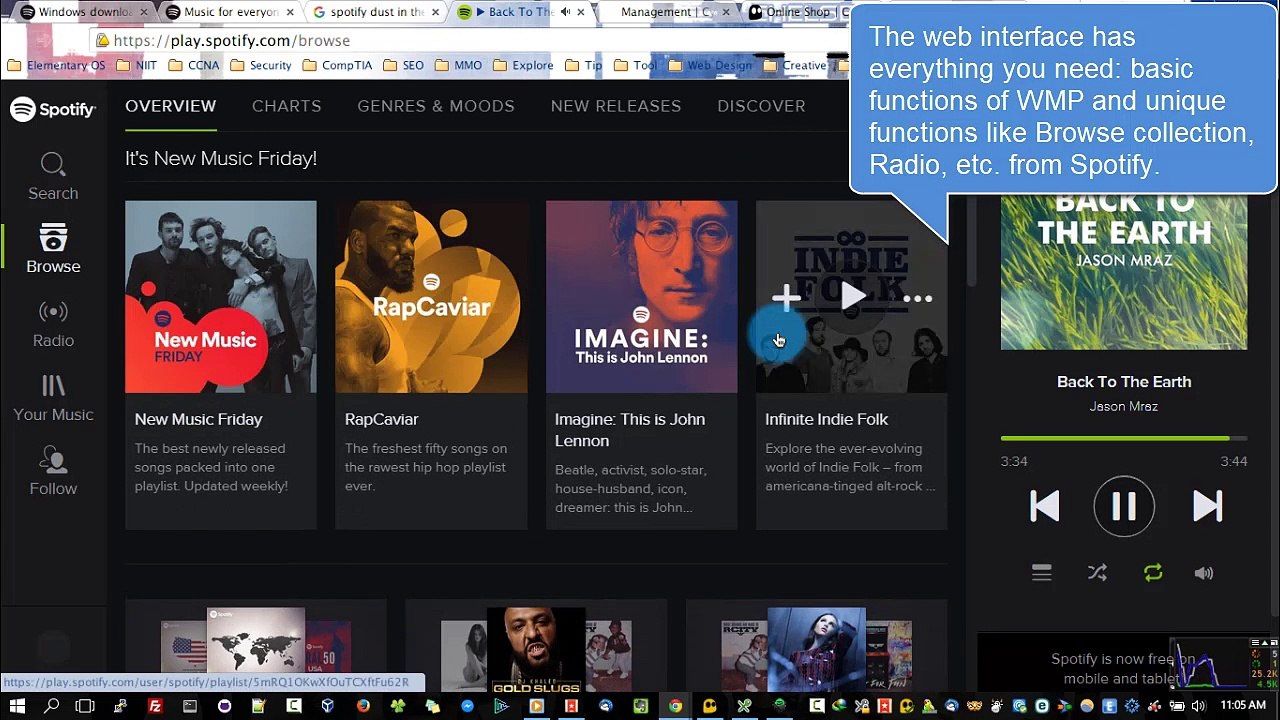Click the Chrome icon on the taskbar
Viewport: 1280px width, 720px height.
click(676, 706)
